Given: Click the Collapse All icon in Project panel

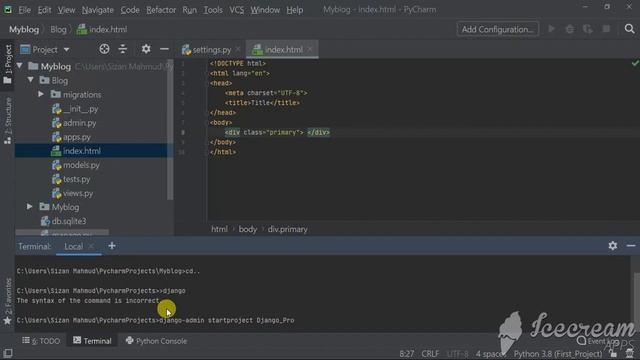Looking at the screenshot, I should tap(122, 49).
